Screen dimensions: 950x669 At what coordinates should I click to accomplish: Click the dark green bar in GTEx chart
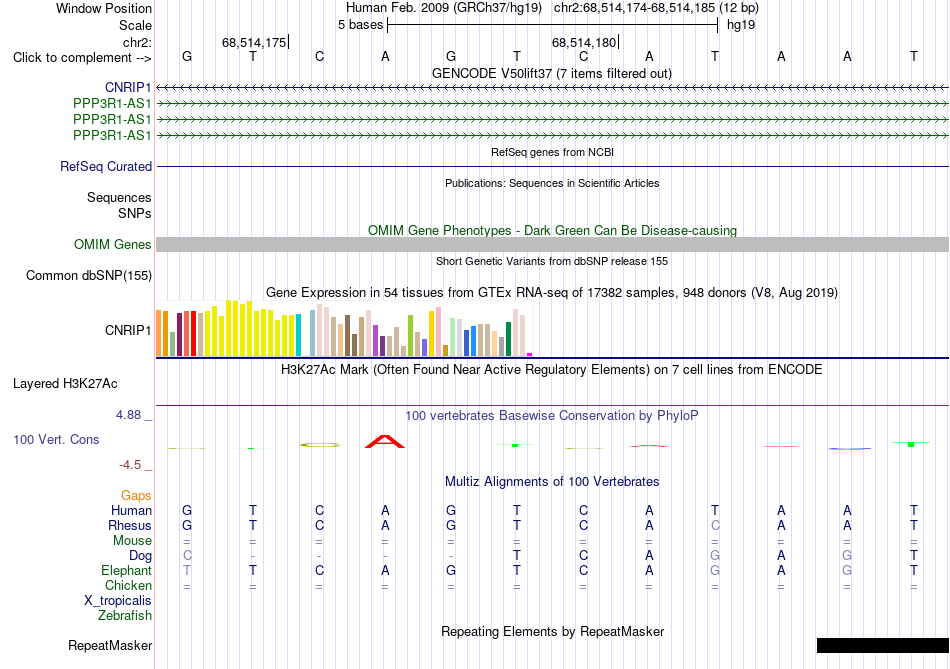[508, 339]
